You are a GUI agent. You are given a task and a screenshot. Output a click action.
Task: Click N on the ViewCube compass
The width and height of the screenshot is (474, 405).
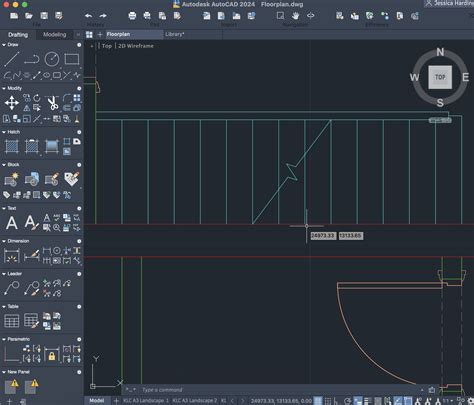pyautogui.click(x=440, y=52)
